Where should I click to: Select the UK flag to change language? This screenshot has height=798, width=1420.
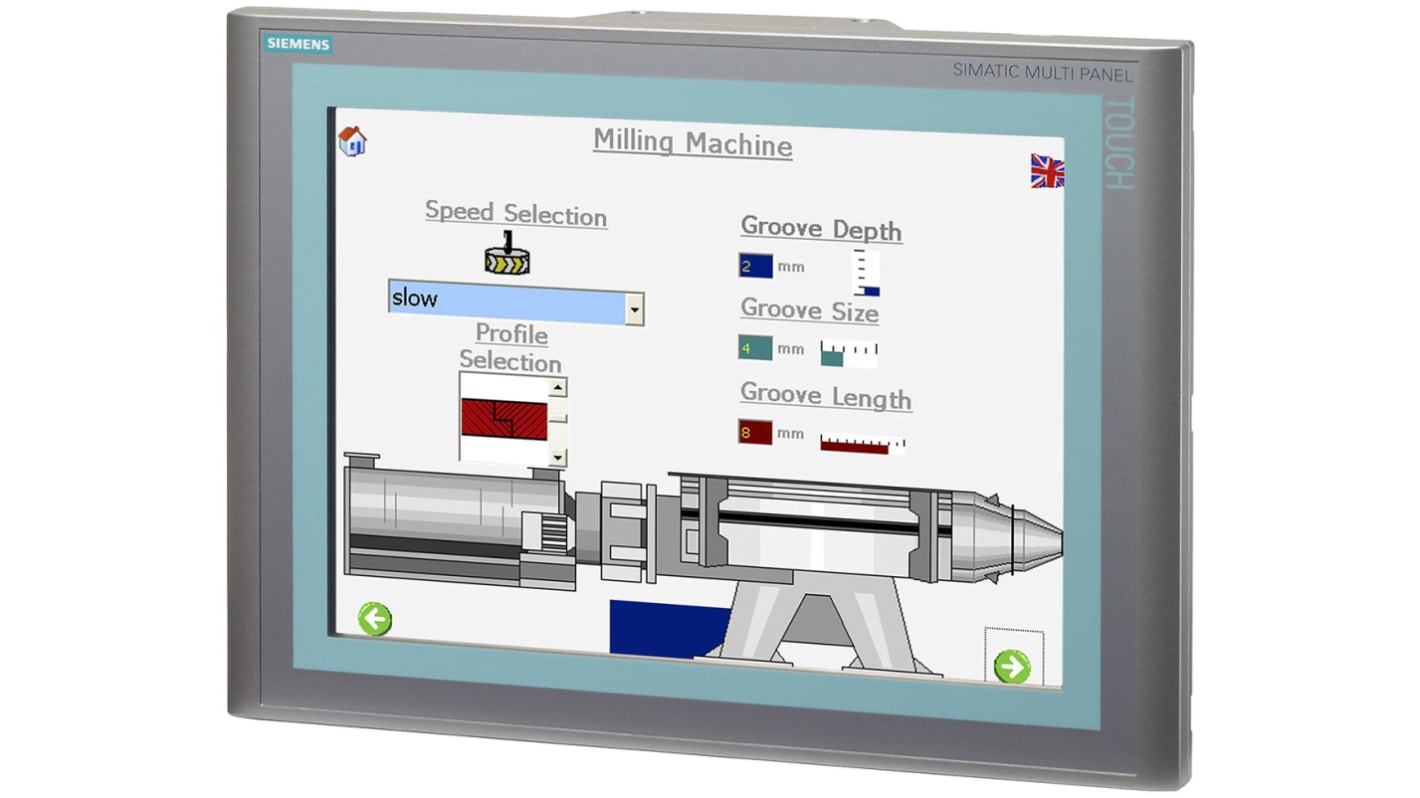tap(1048, 172)
